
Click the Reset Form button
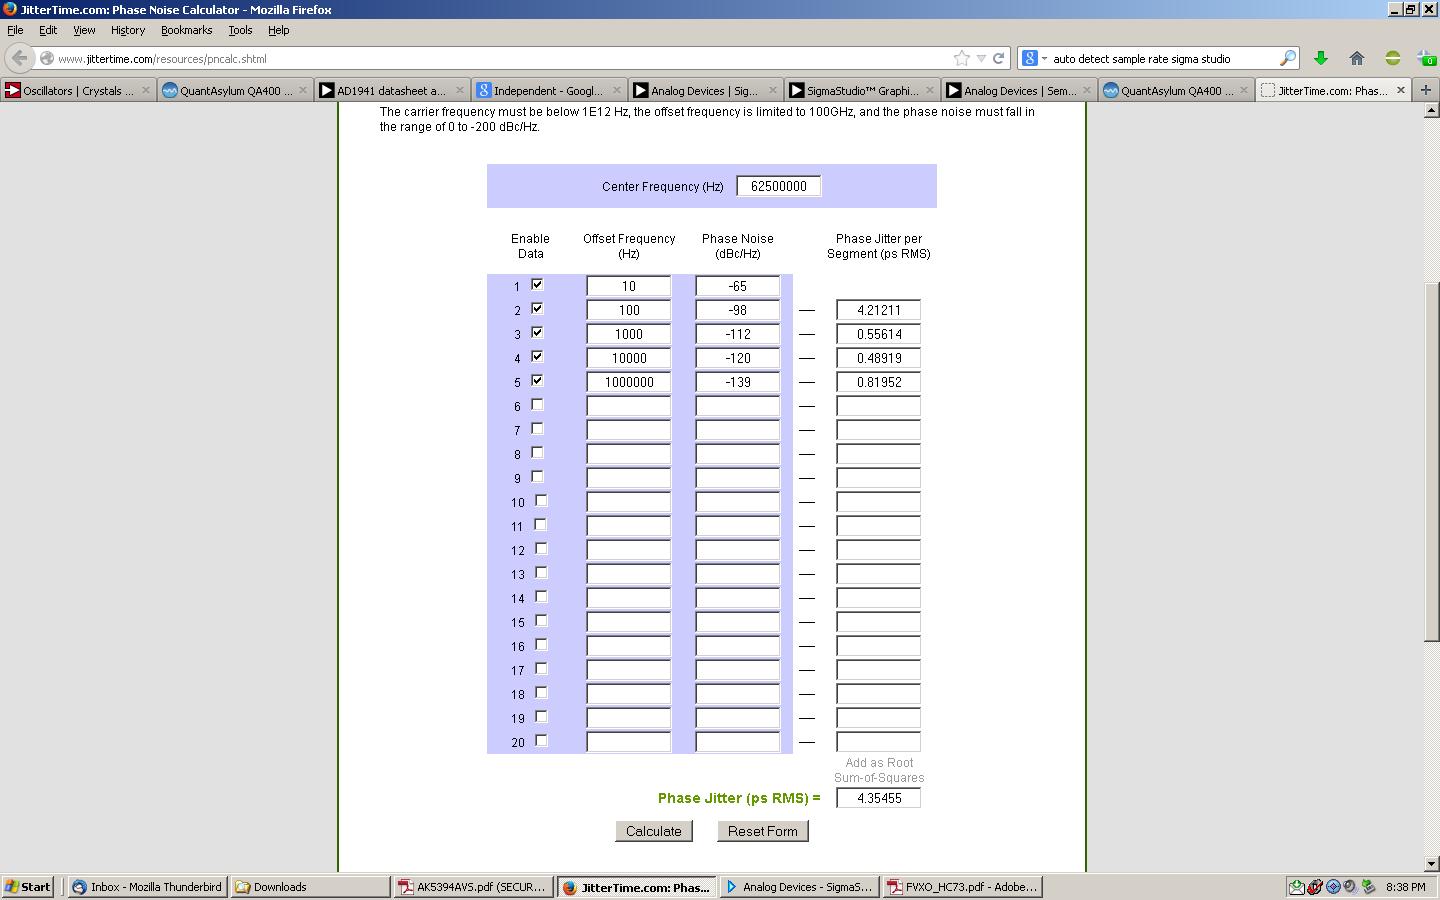pyautogui.click(x=763, y=831)
